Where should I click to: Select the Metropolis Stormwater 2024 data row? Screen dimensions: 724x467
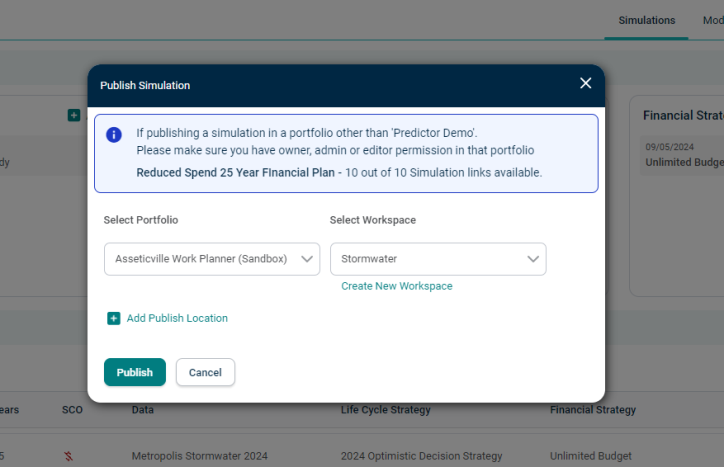pyautogui.click(x=362, y=456)
